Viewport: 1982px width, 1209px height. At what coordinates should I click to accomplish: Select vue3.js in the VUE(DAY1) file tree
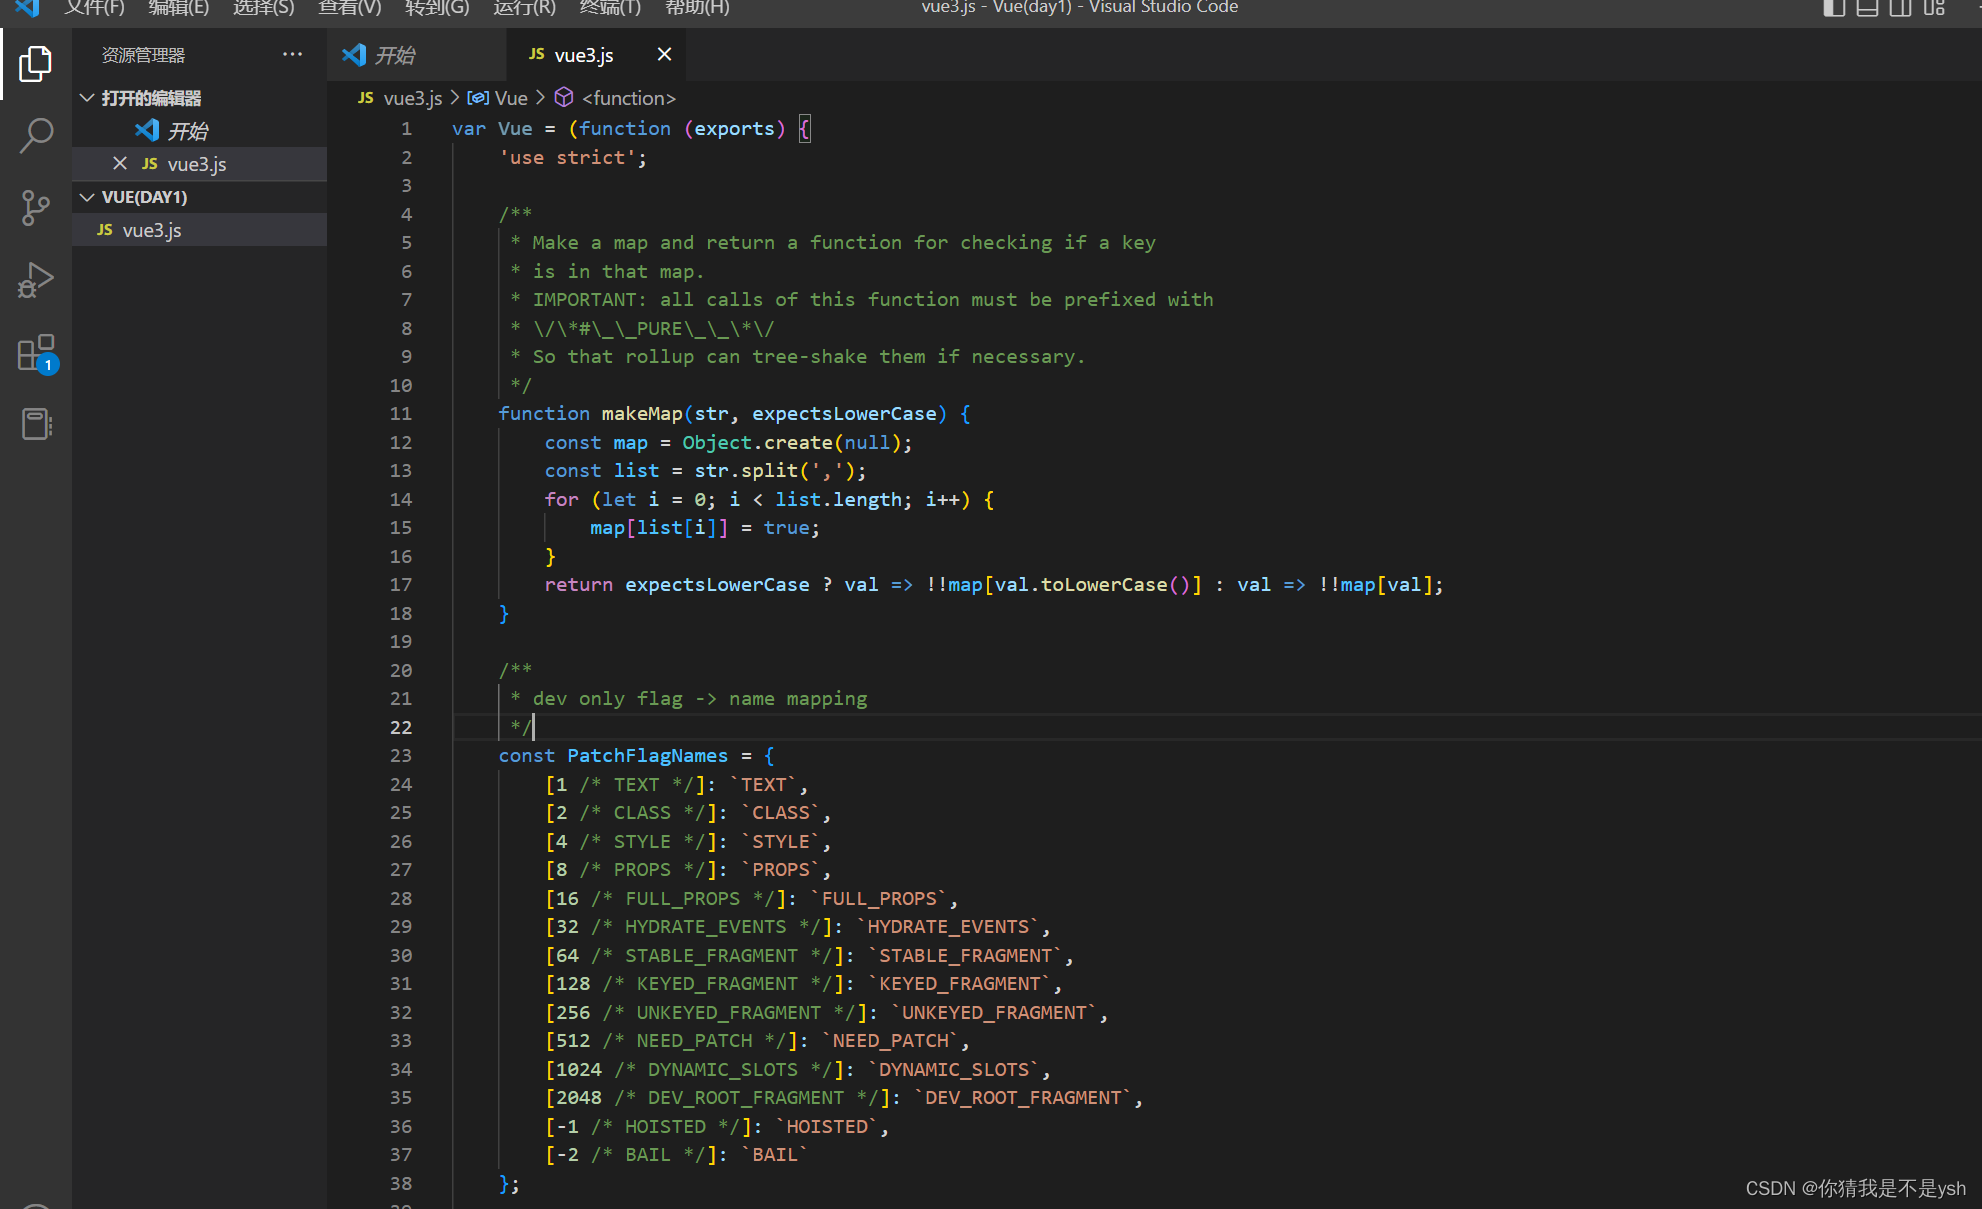152,230
